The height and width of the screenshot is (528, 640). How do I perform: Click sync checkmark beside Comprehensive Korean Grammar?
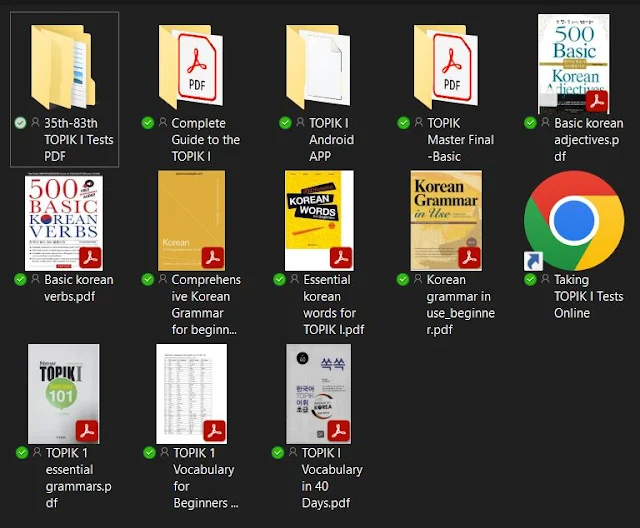(x=147, y=280)
